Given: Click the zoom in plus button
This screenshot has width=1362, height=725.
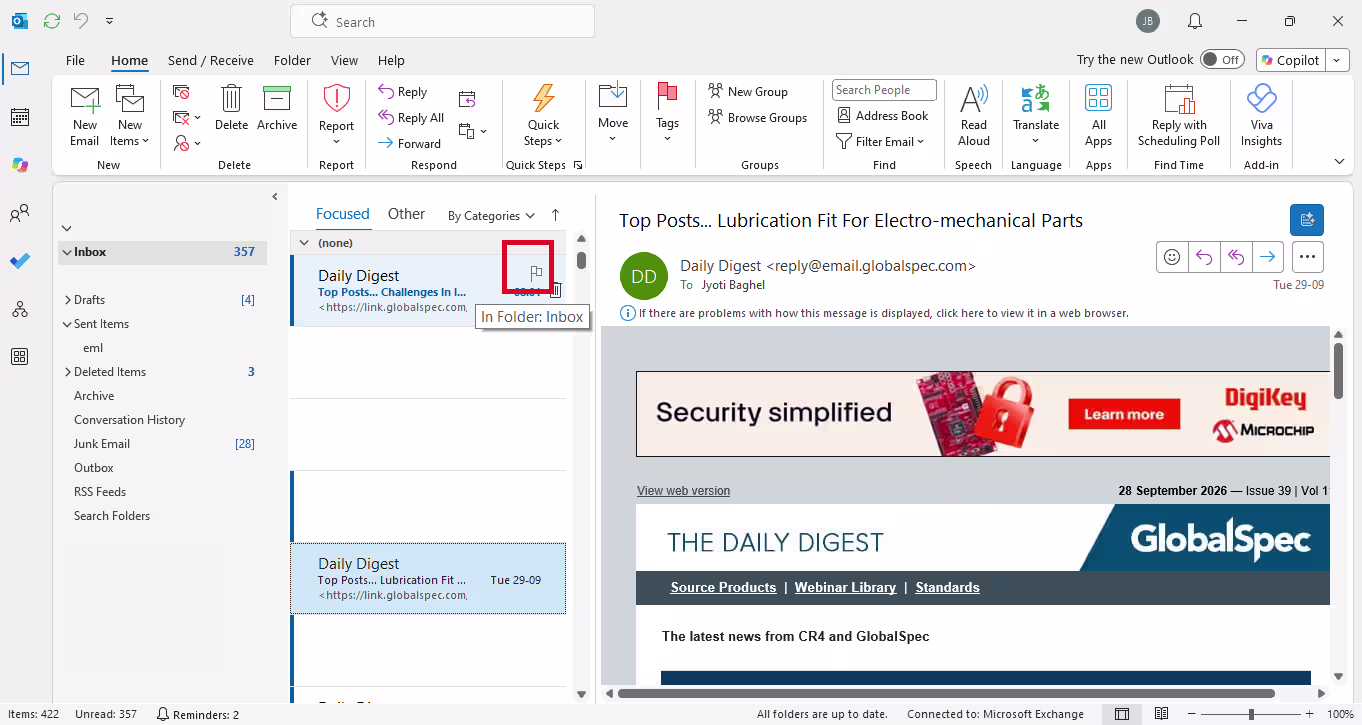Looking at the screenshot, I should pos(1308,714).
